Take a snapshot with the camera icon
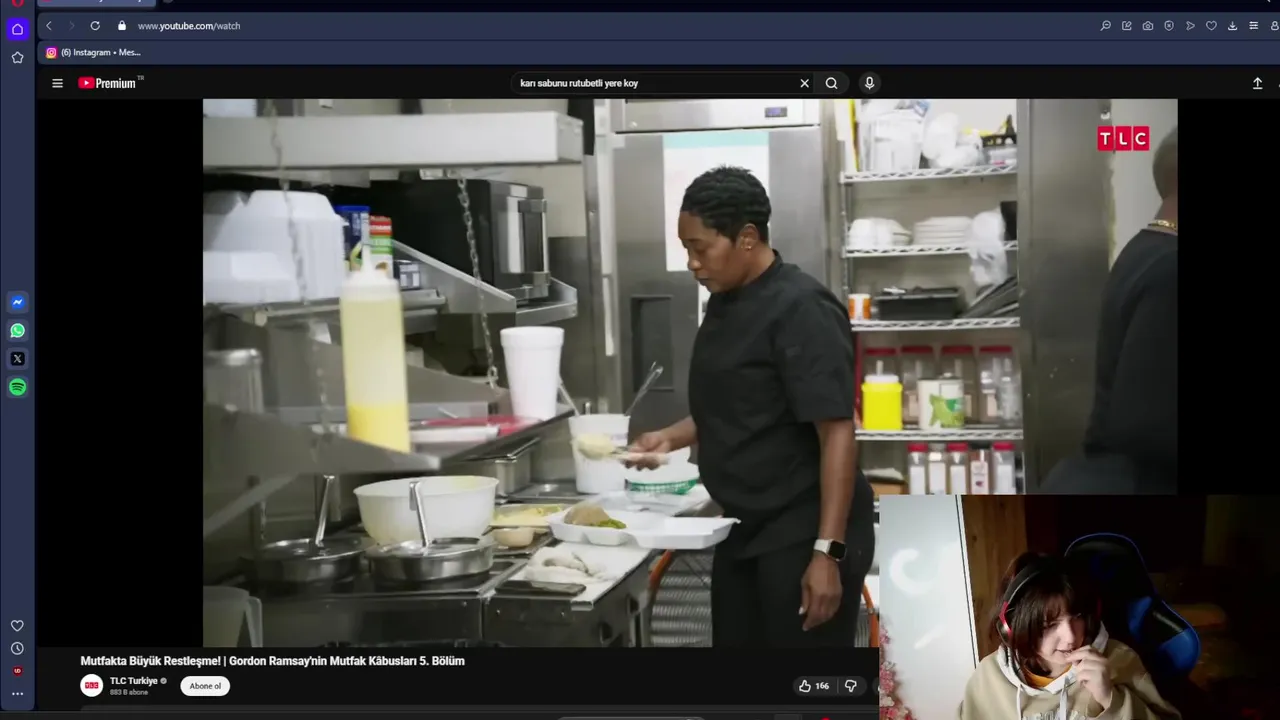The height and width of the screenshot is (720, 1280). [x=1148, y=26]
